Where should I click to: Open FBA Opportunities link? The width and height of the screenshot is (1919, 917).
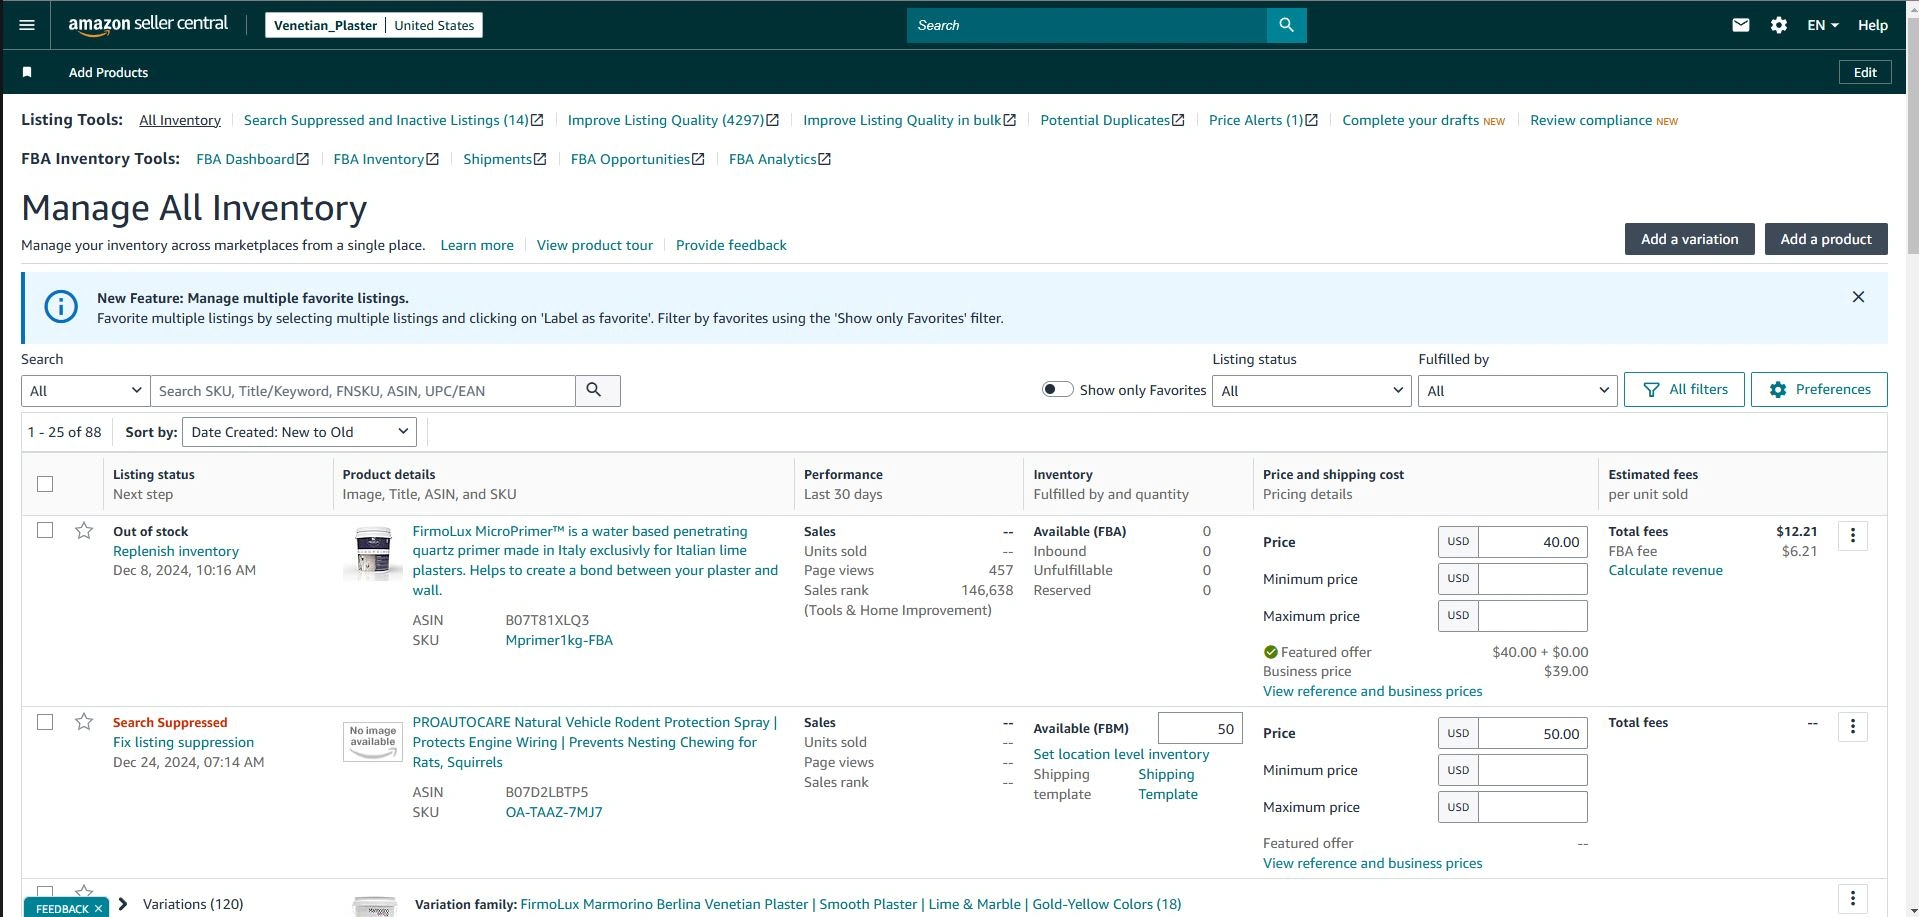click(638, 159)
